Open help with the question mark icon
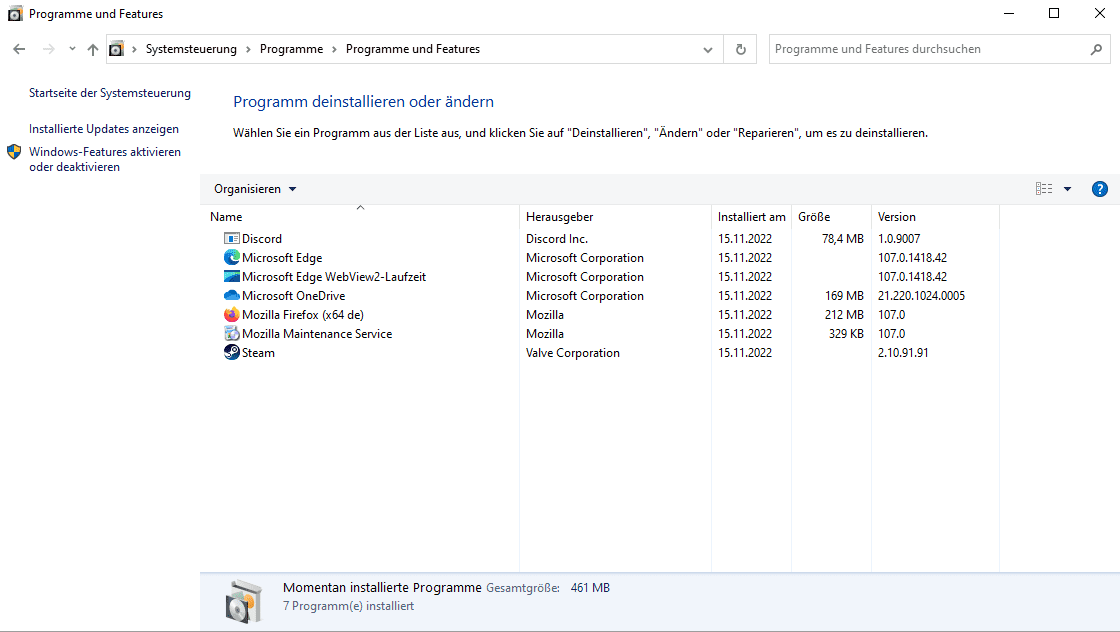This screenshot has width=1120, height=632. coord(1100,189)
